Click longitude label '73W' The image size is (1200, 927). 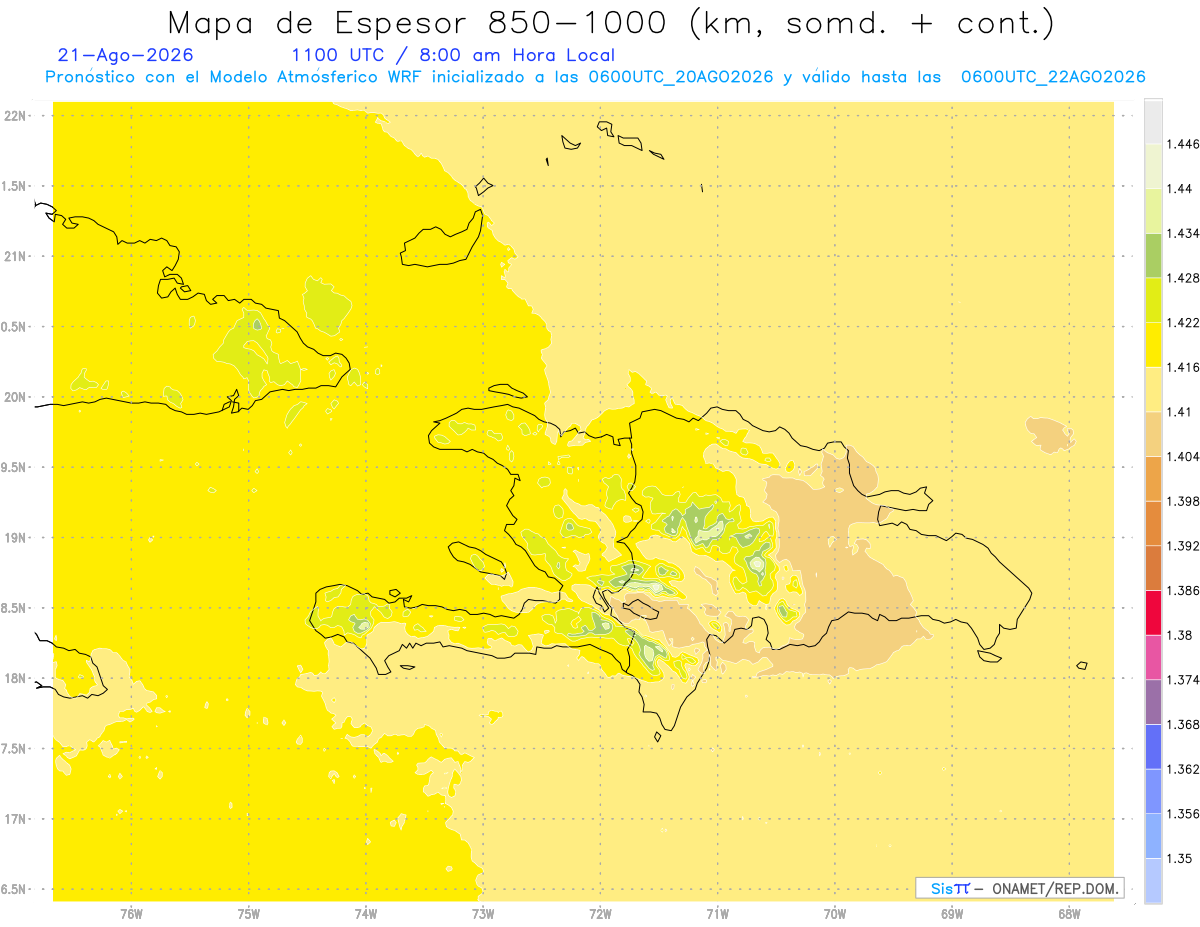coord(483,914)
